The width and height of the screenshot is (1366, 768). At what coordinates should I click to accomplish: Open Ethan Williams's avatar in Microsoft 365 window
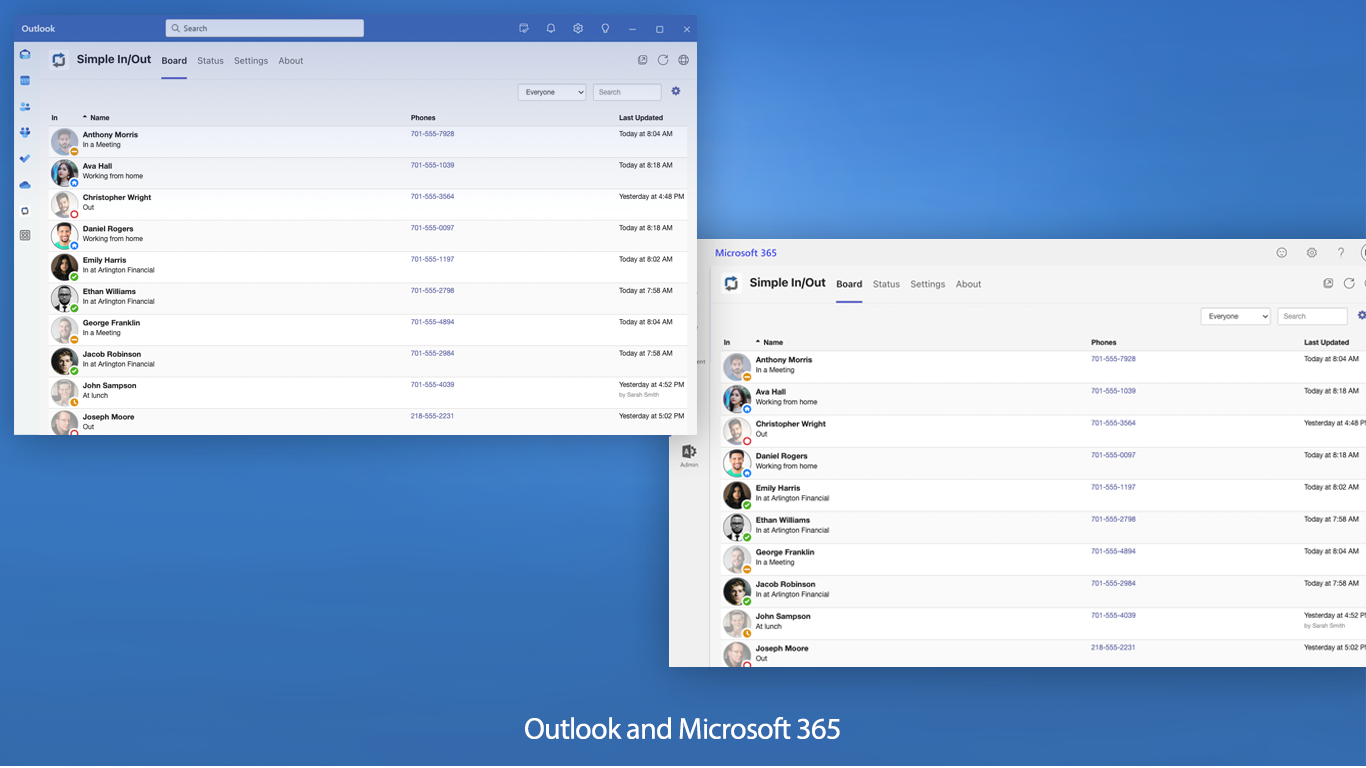(737, 527)
